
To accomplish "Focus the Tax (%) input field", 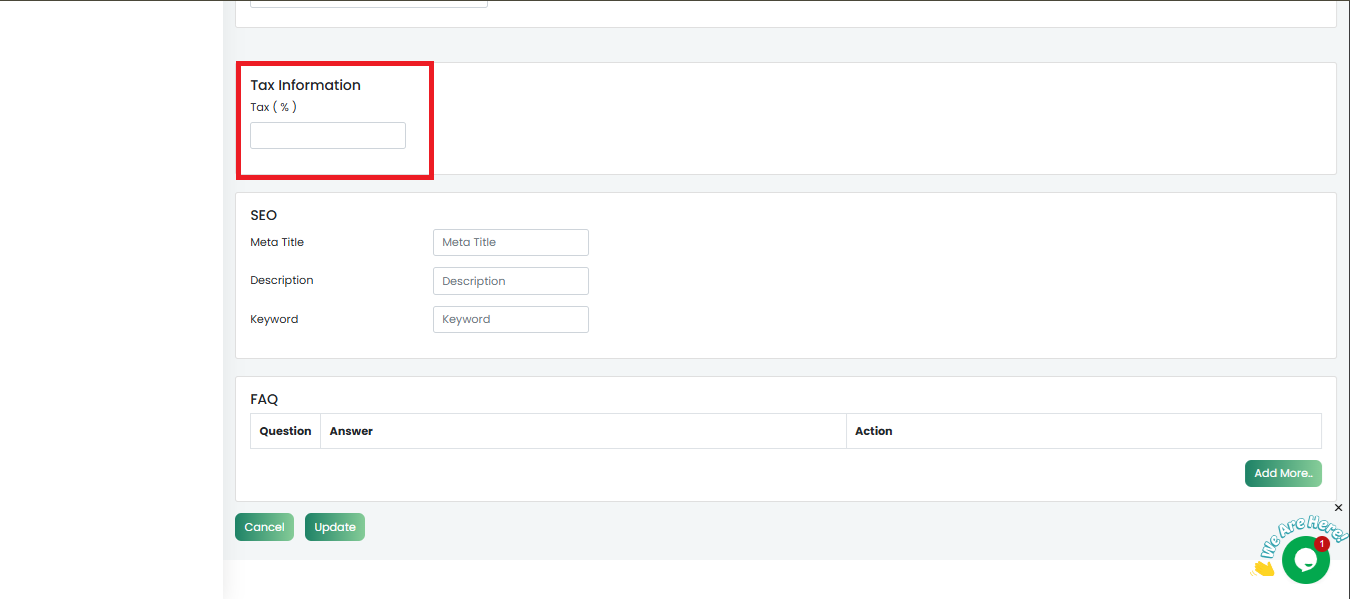I will (327, 136).
